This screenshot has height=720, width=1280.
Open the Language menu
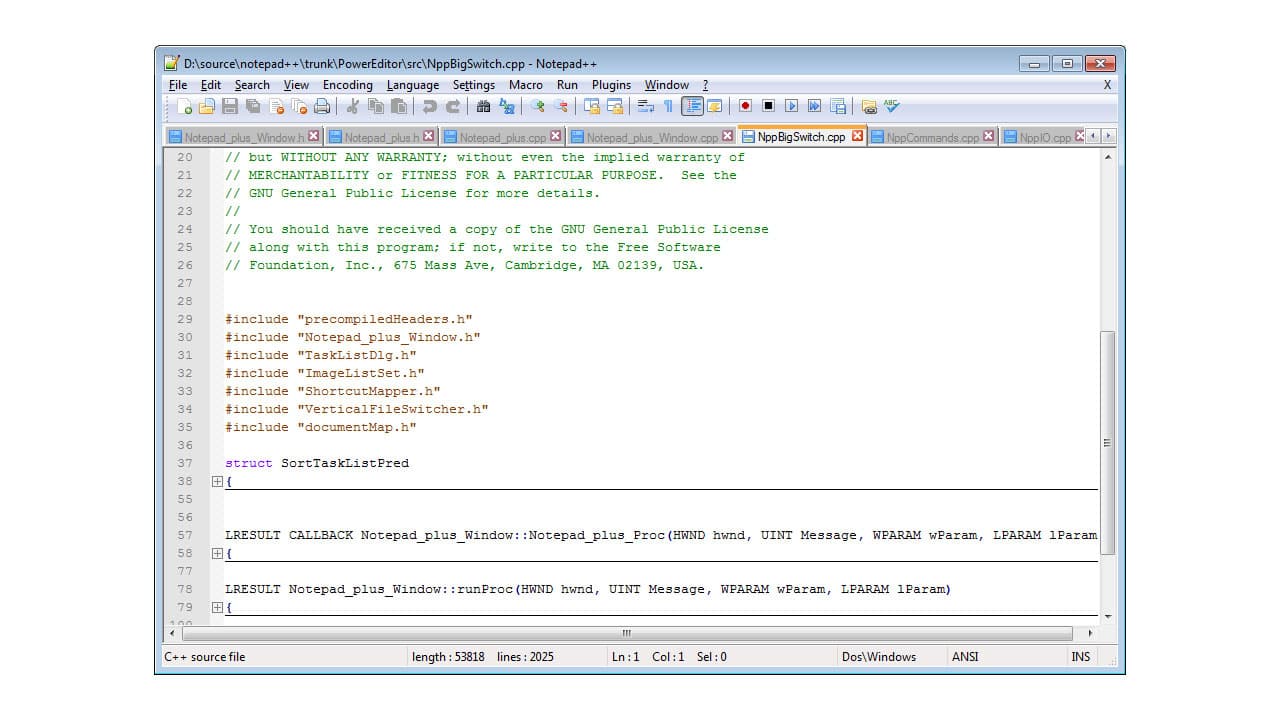click(412, 85)
